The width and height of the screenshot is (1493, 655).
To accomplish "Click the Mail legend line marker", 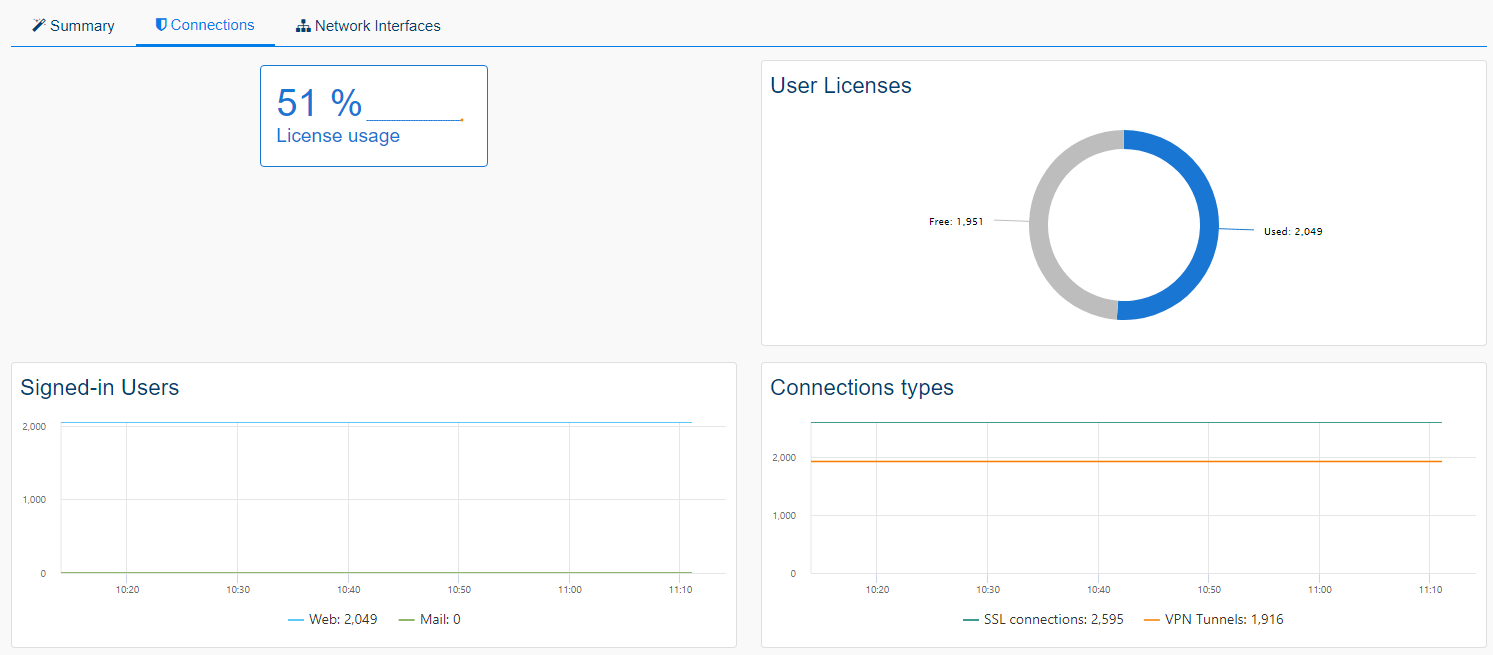I will pyautogui.click(x=404, y=619).
